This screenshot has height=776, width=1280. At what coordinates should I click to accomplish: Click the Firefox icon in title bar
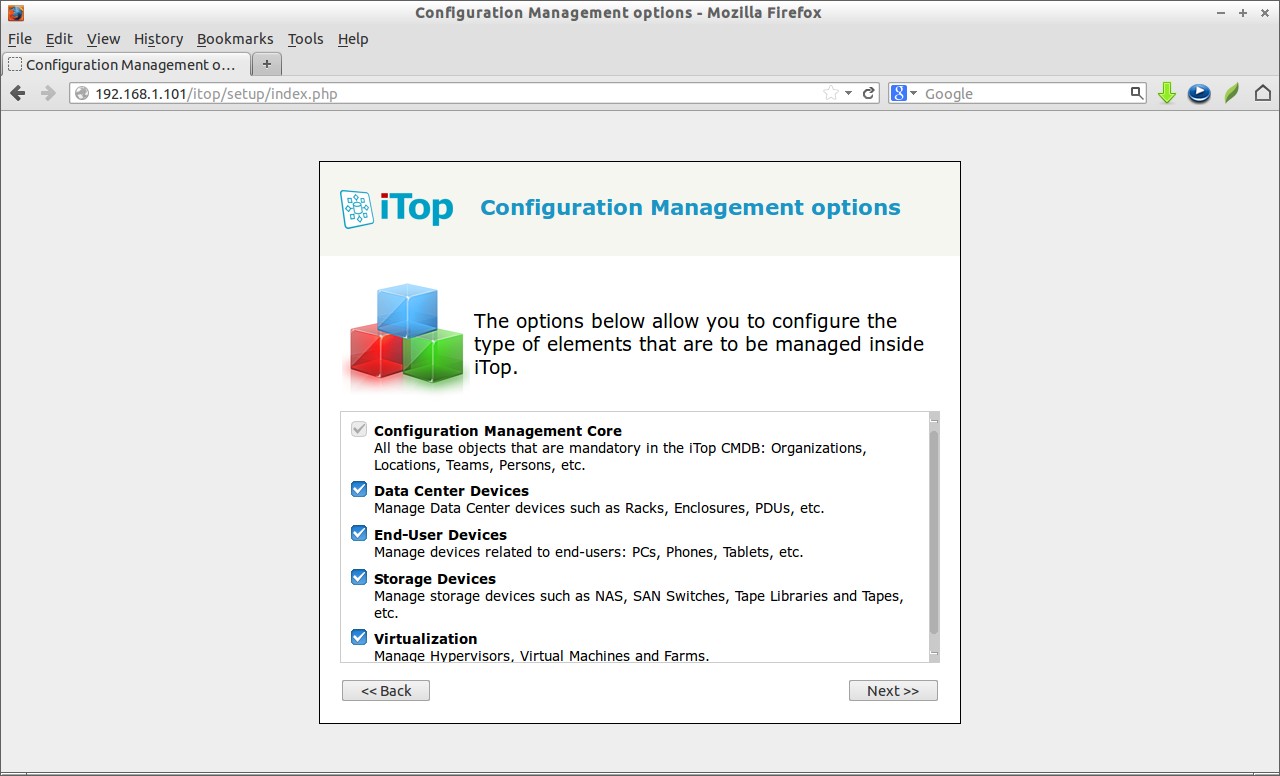point(15,13)
